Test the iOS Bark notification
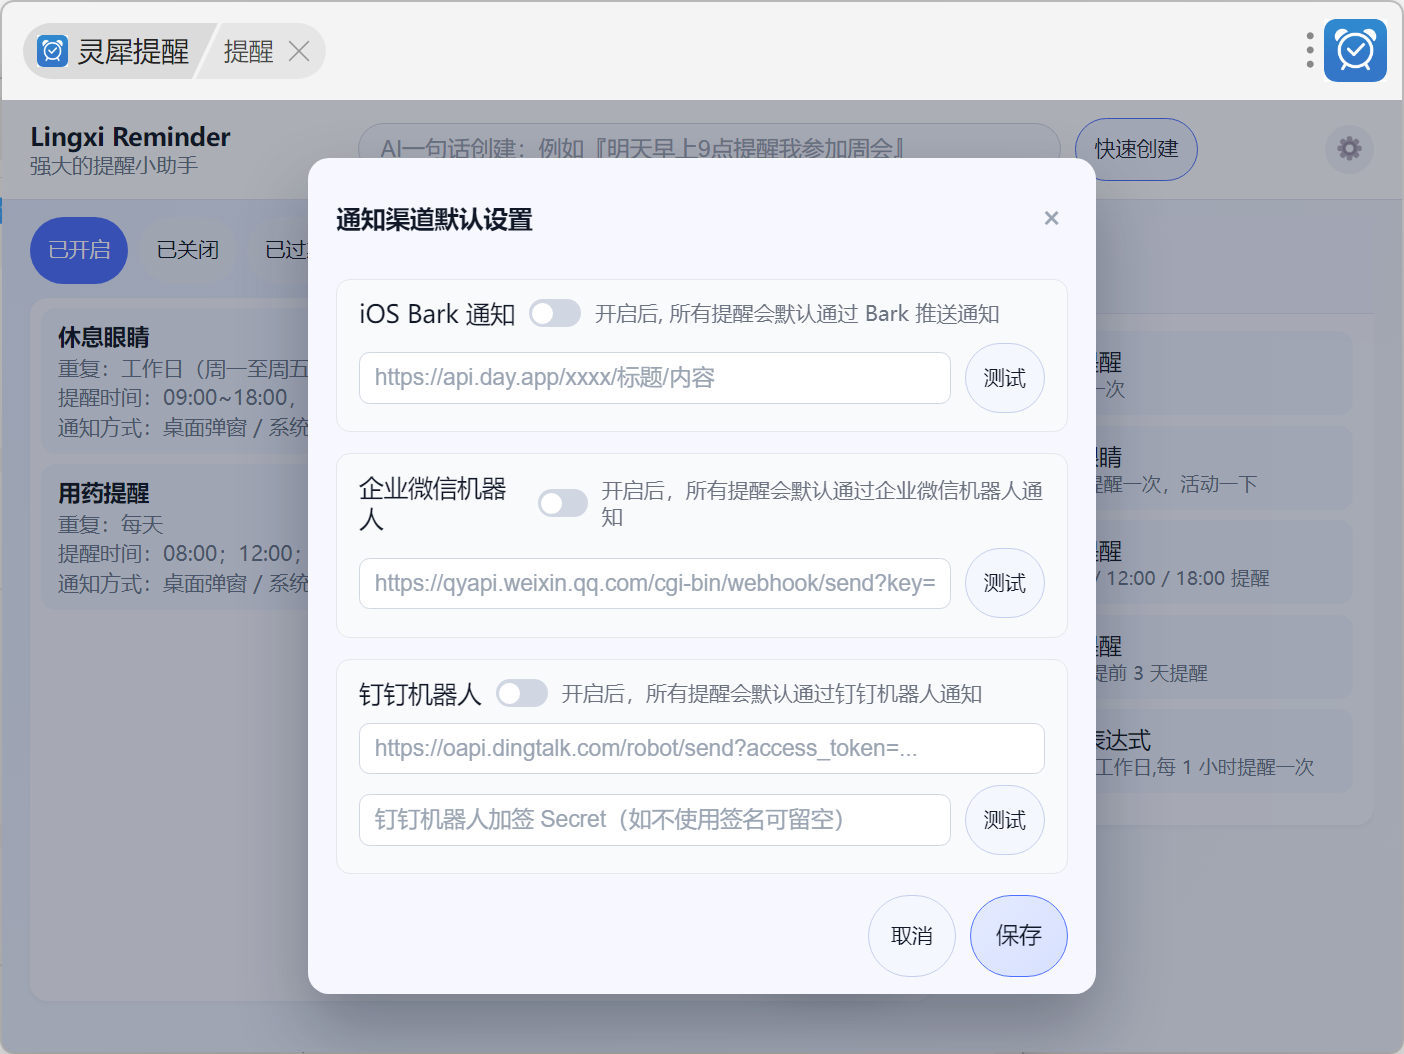The image size is (1404, 1054). 1005,378
